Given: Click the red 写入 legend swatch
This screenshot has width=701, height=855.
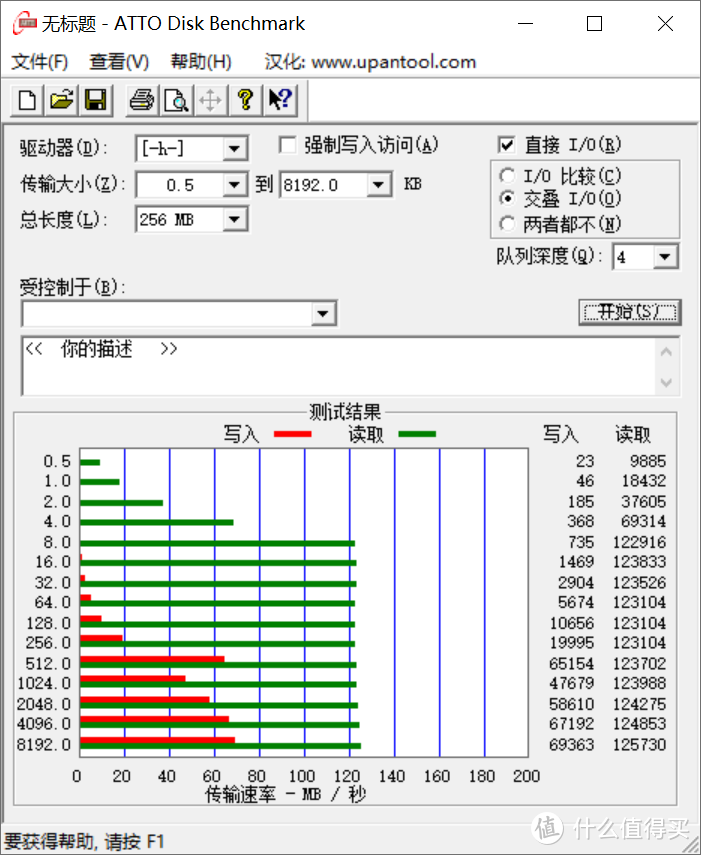Looking at the screenshot, I should click(293, 434).
